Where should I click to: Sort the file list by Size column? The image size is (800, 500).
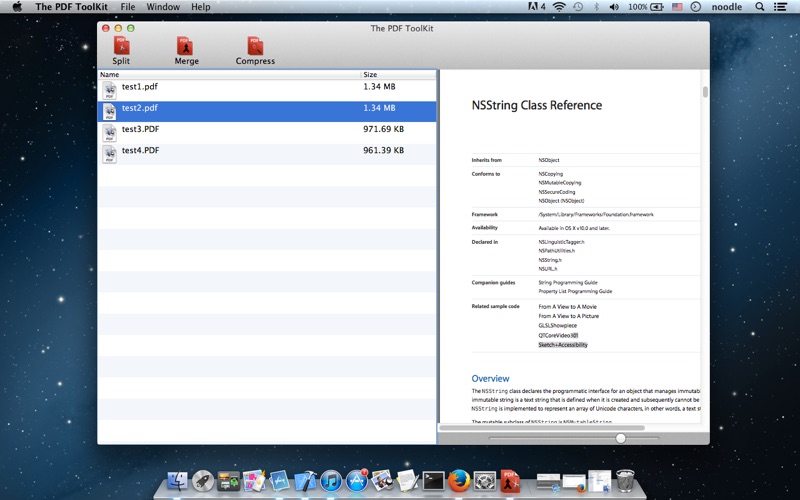click(398, 74)
